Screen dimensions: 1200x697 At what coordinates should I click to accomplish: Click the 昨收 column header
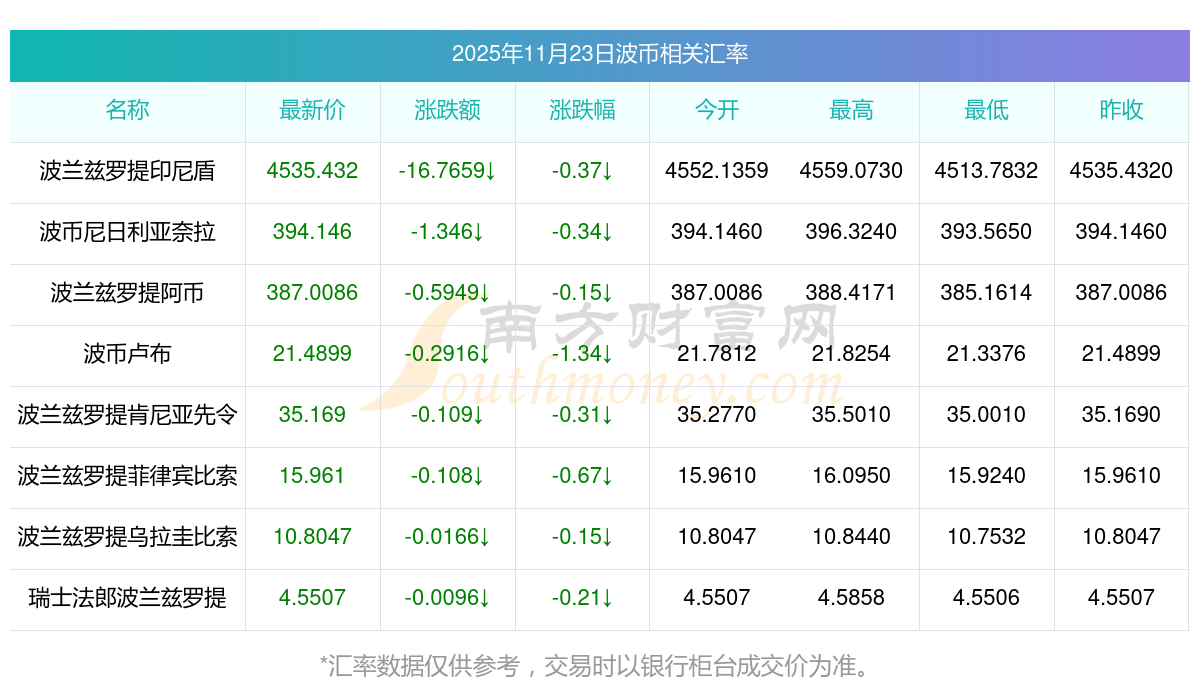pos(1121,111)
